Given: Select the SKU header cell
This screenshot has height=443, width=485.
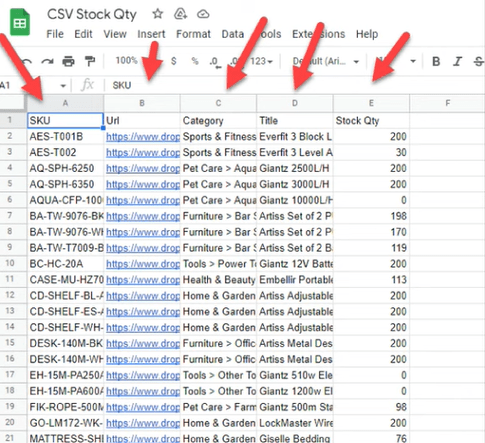Looking at the screenshot, I should [x=65, y=120].
